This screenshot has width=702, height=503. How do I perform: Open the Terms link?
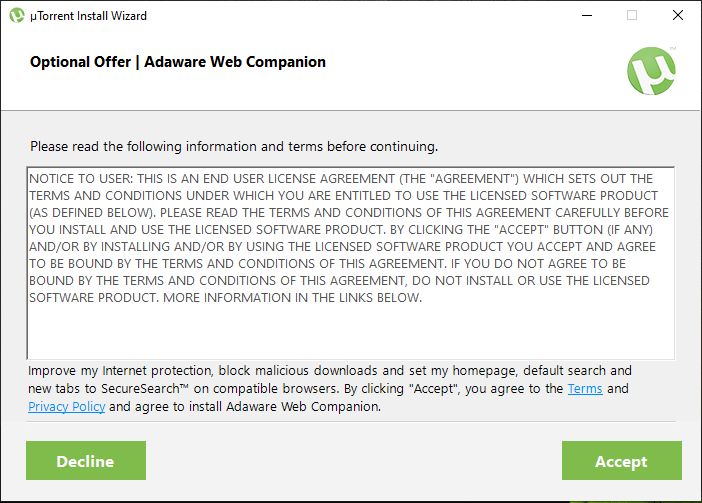click(x=585, y=388)
